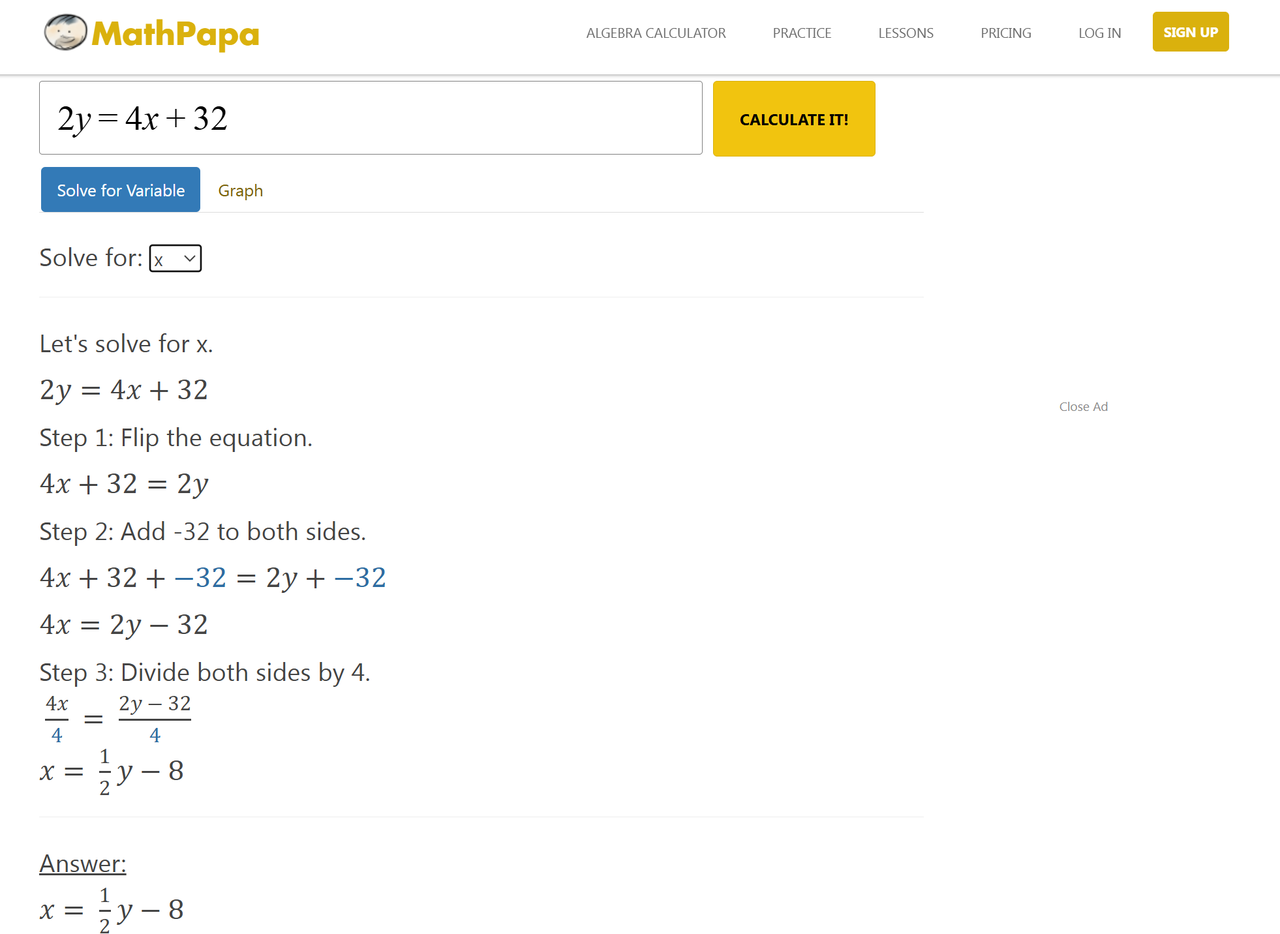Click the final answer equation below Answer
Screen dimensions: 1280x934
point(112,910)
